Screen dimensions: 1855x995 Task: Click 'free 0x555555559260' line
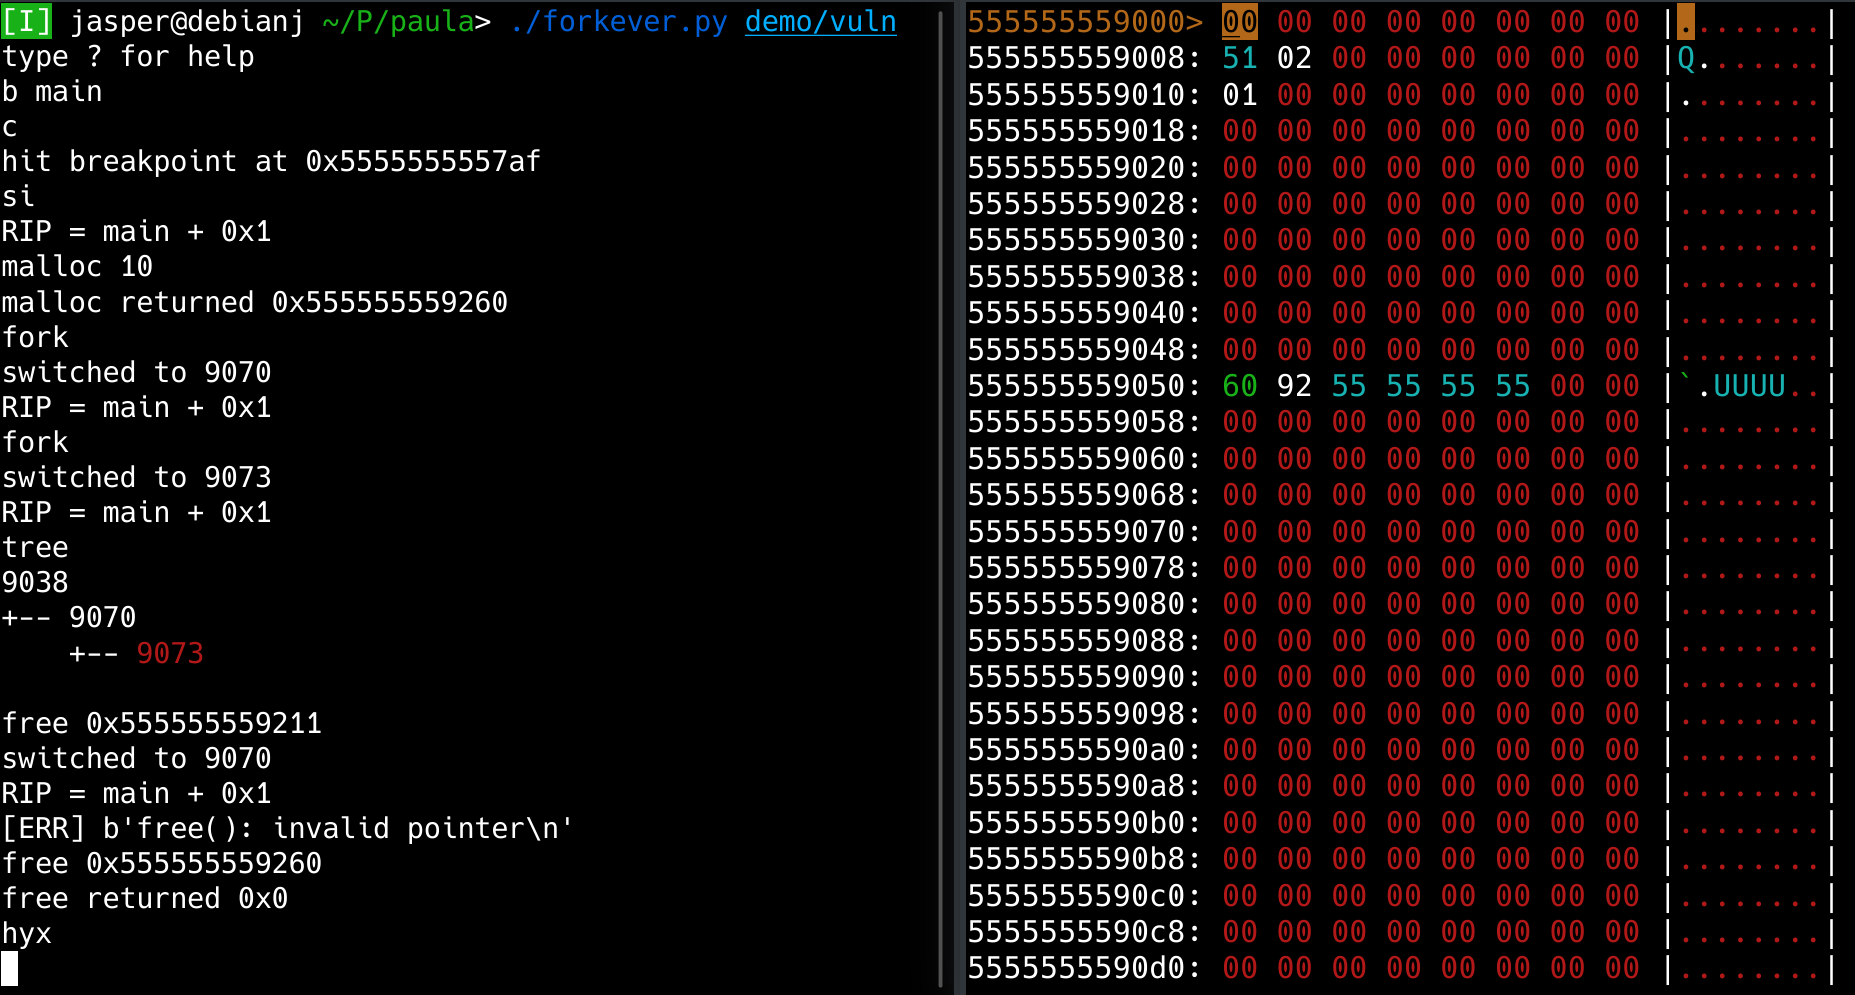pos(162,863)
